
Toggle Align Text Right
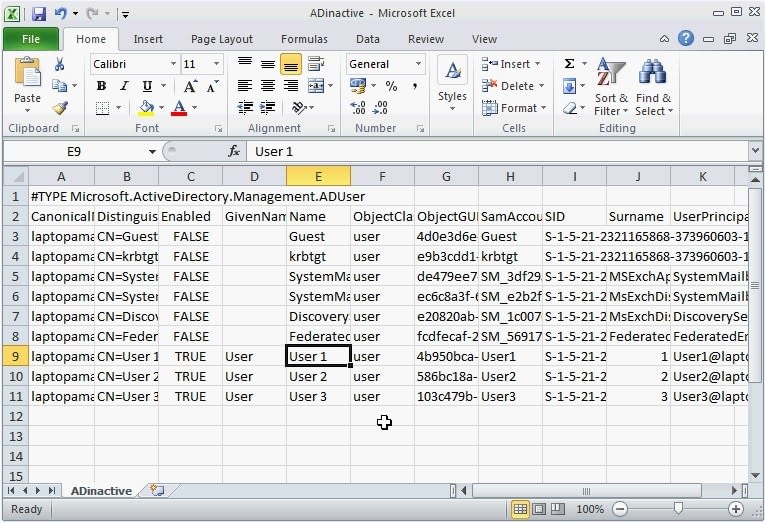[x=291, y=86]
